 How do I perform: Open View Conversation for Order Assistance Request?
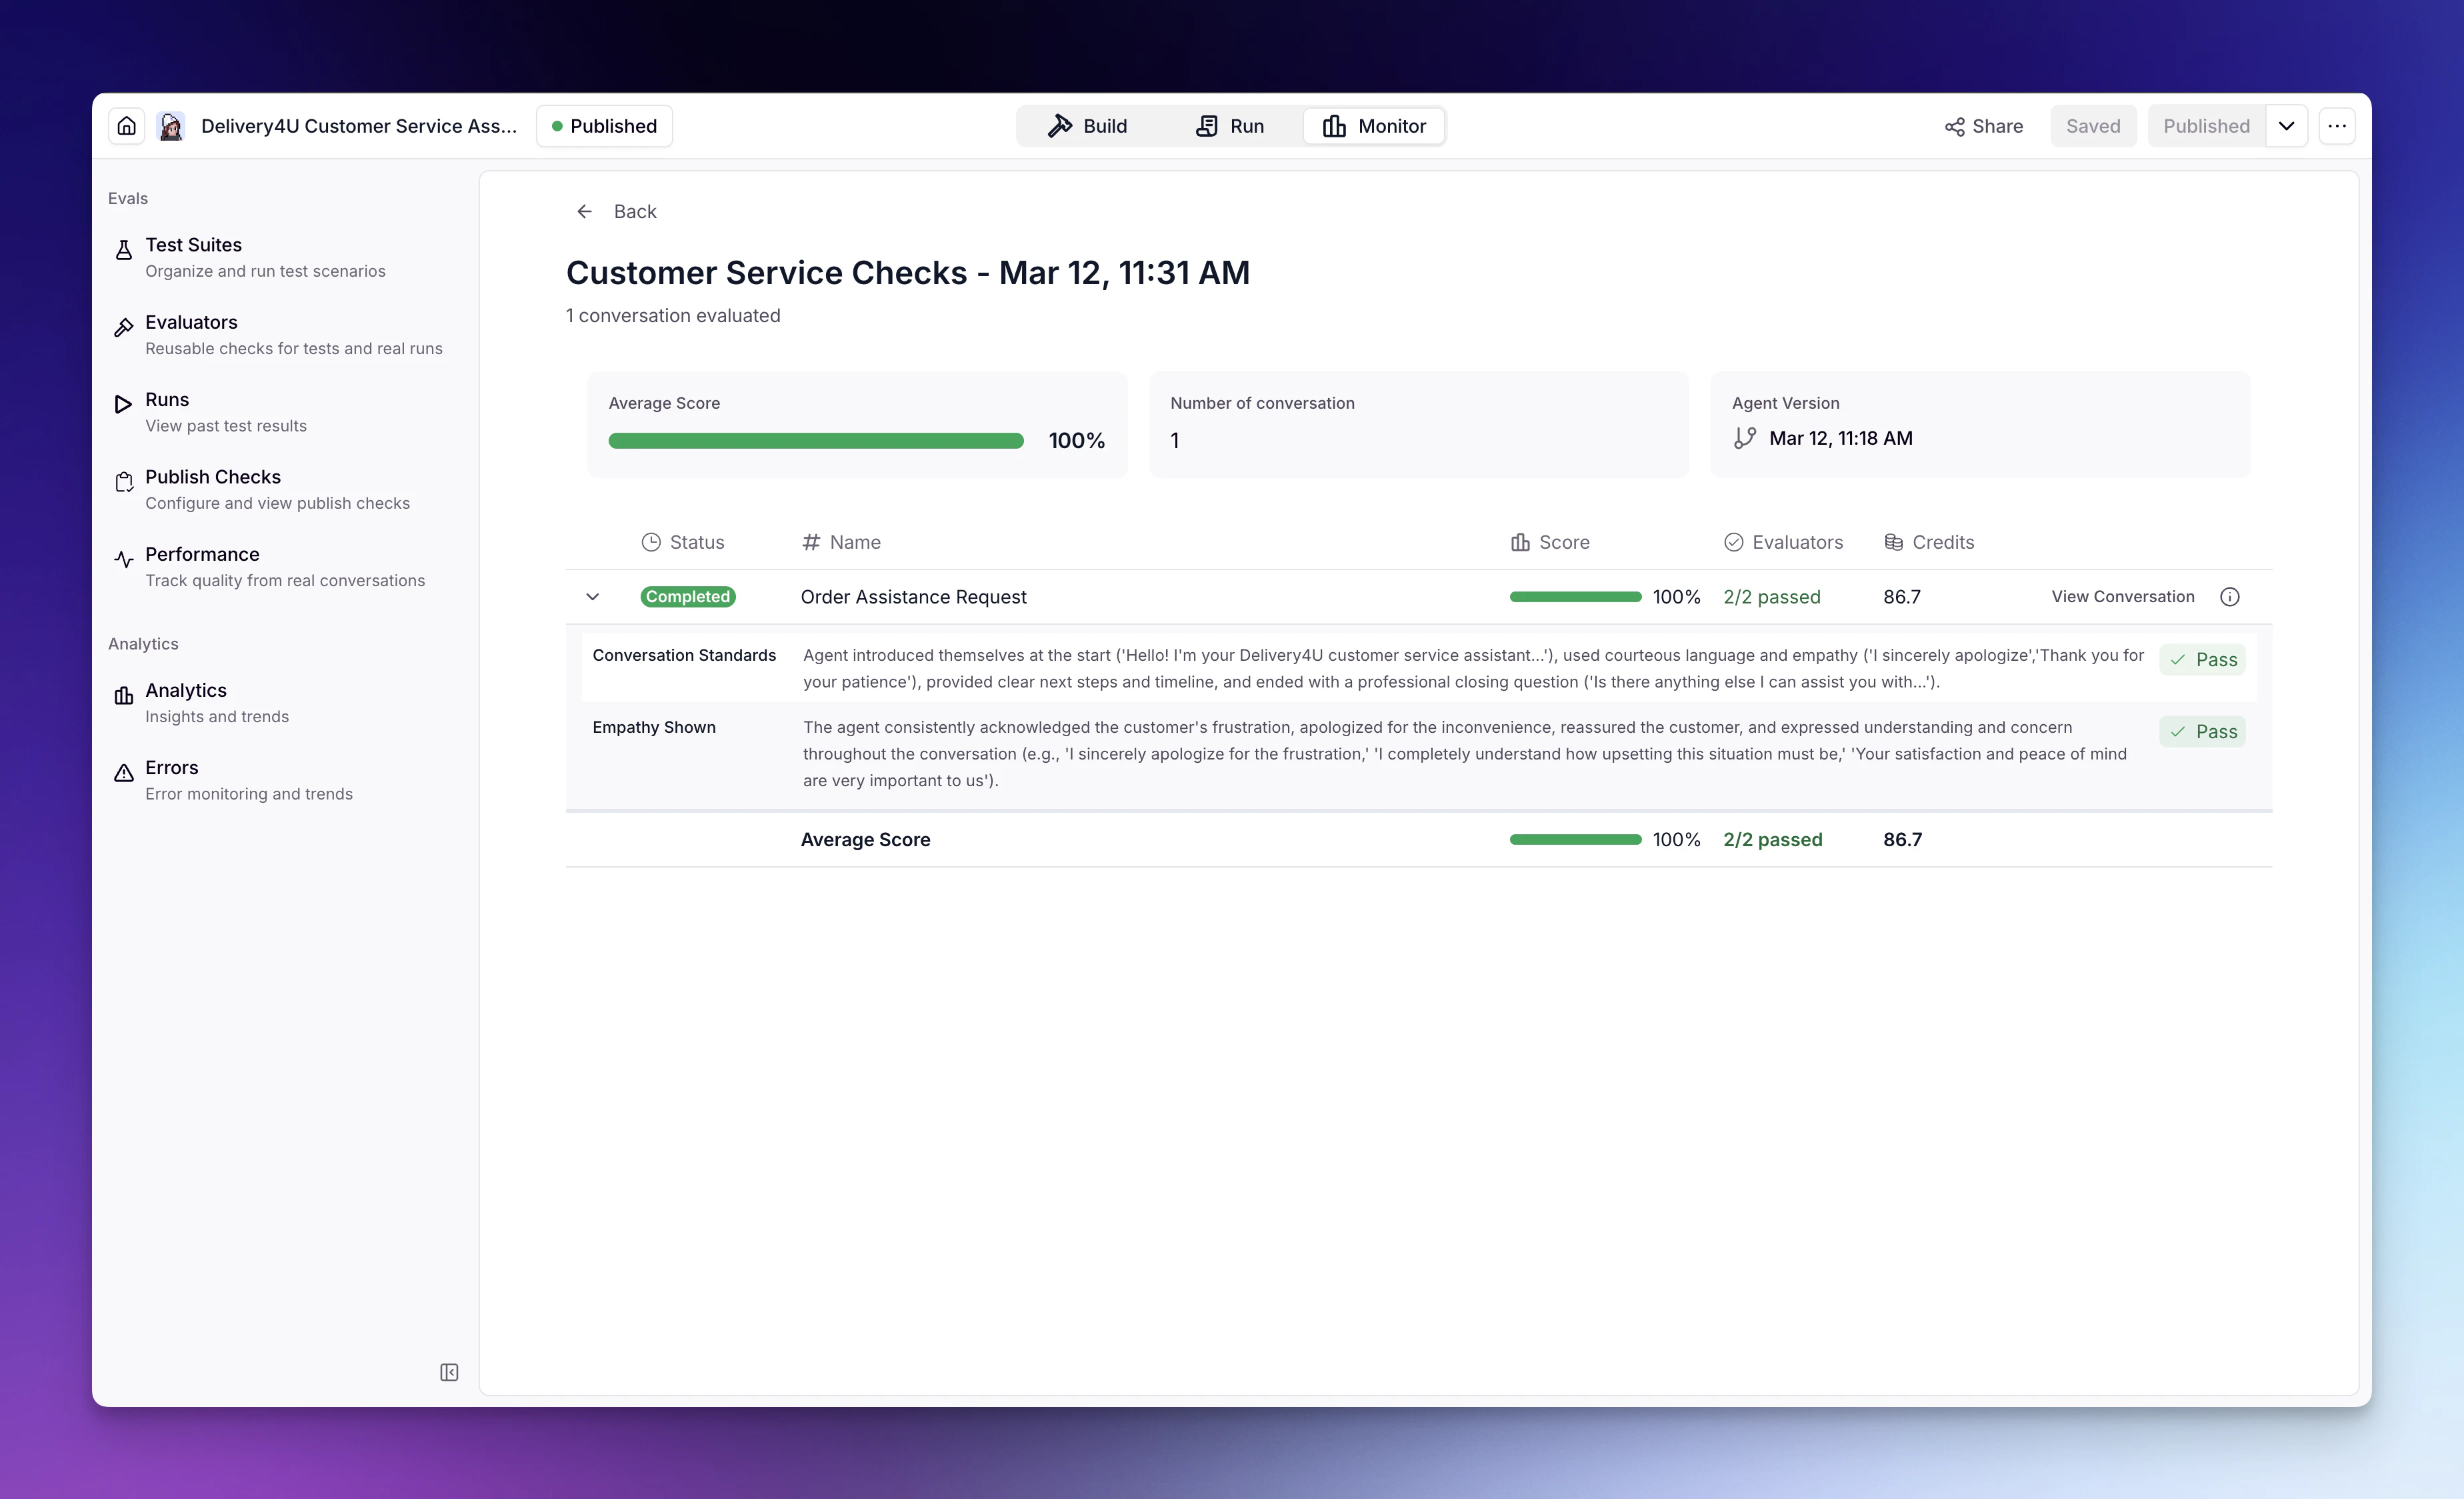[x=2122, y=596]
